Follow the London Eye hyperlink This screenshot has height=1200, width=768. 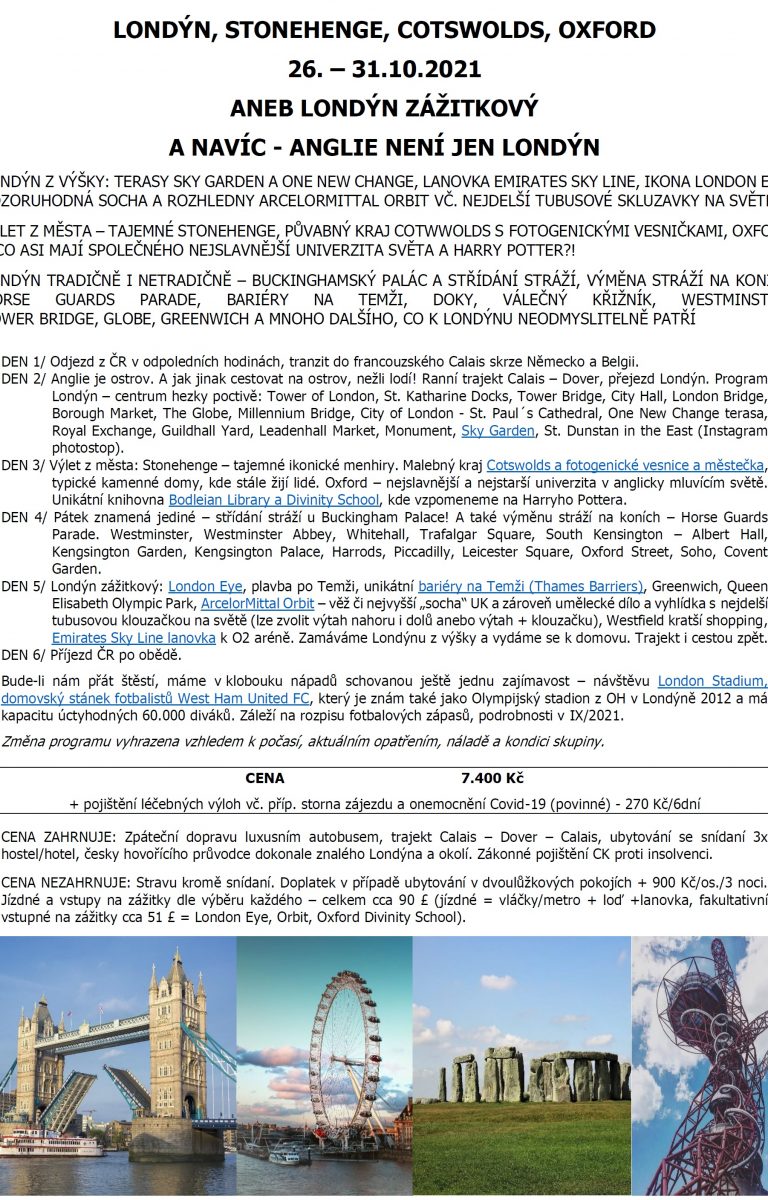pyautogui.click(x=205, y=586)
